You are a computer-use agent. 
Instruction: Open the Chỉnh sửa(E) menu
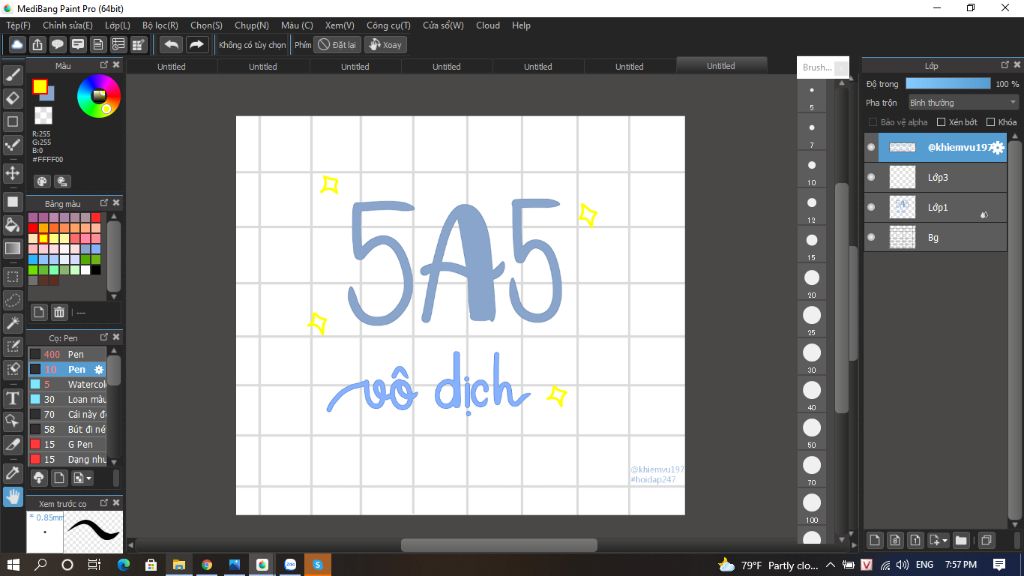coord(67,25)
